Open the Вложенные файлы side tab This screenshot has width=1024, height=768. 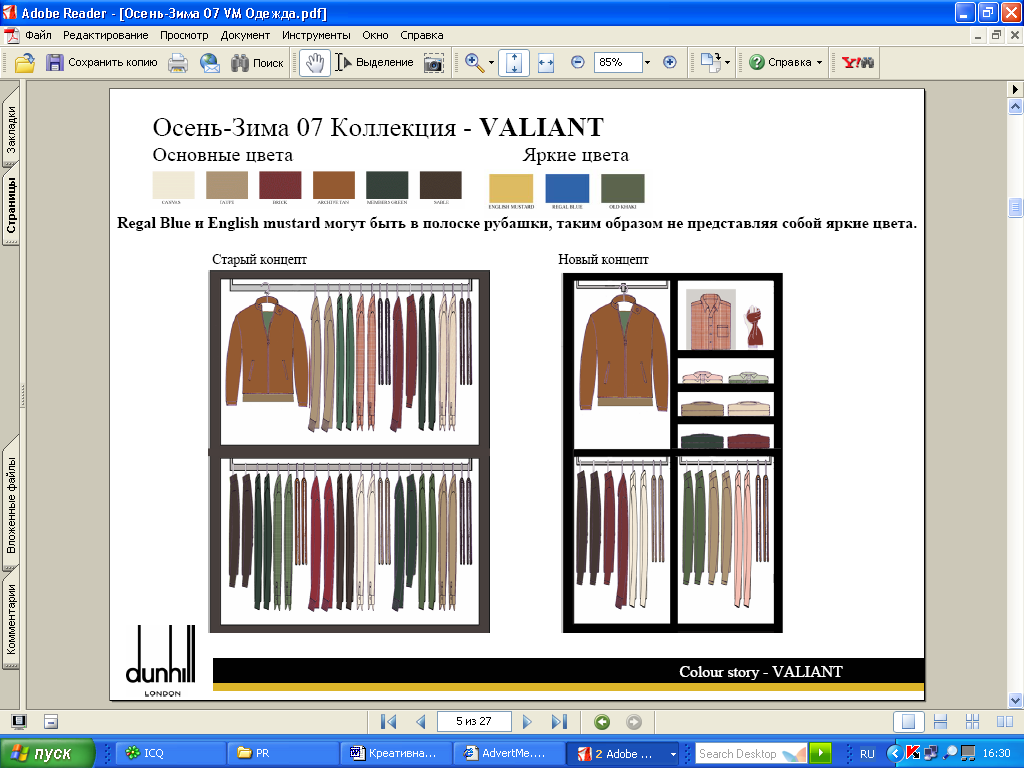pyautogui.click(x=11, y=505)
